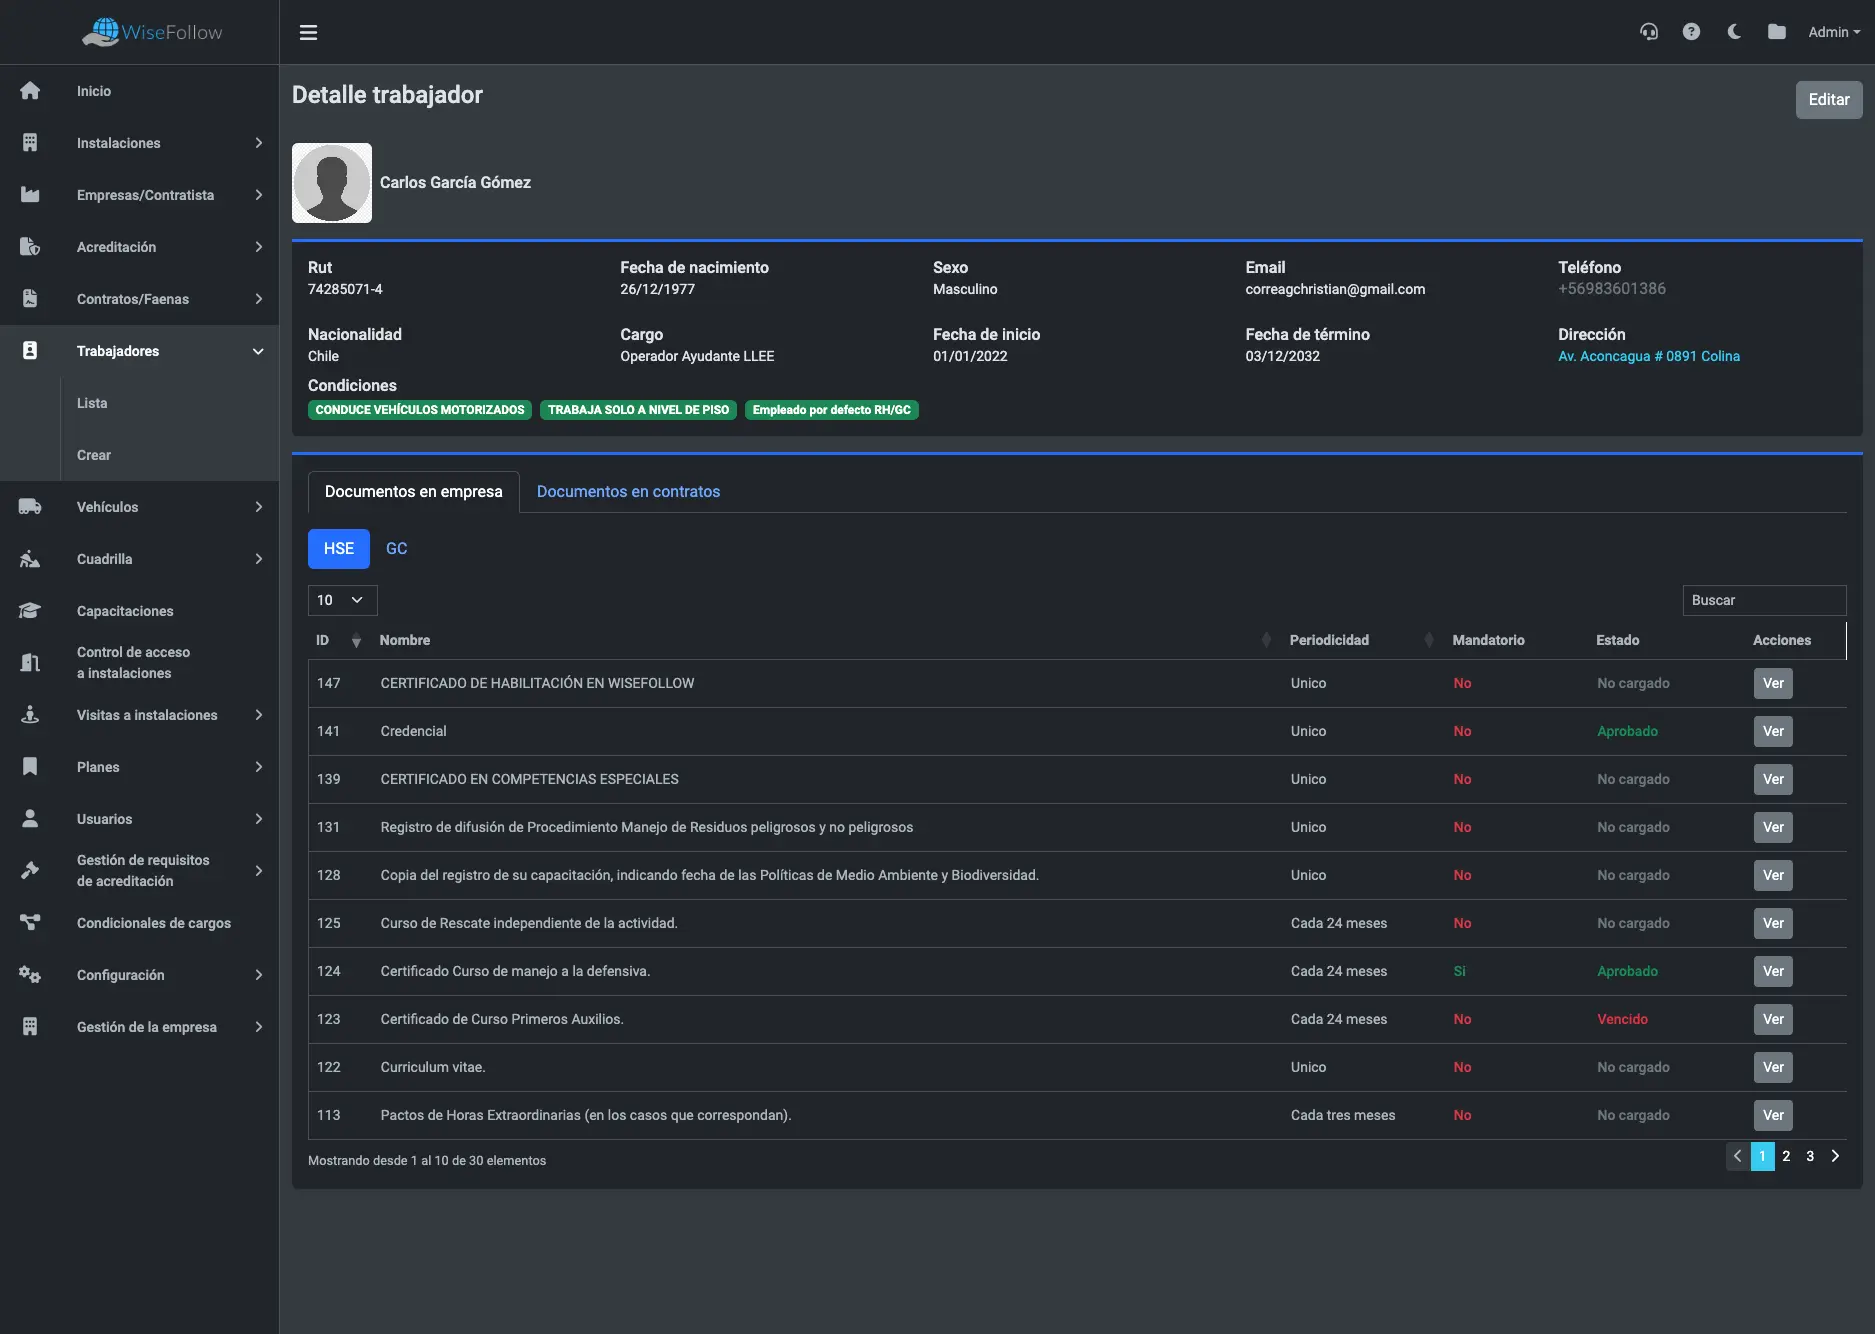
Task: Switch to Documentos en empresa tab
Action: coord(414,492)
